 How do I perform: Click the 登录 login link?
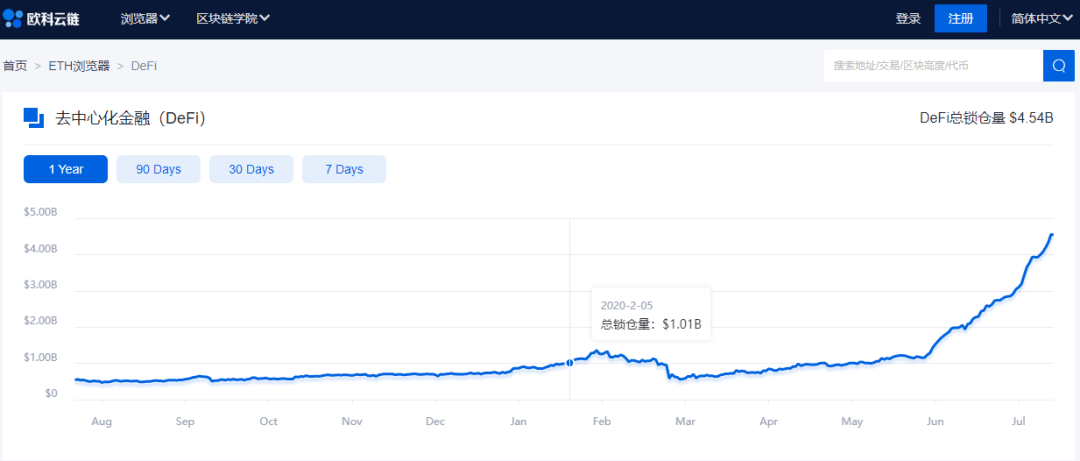click(x=908, y=18)
